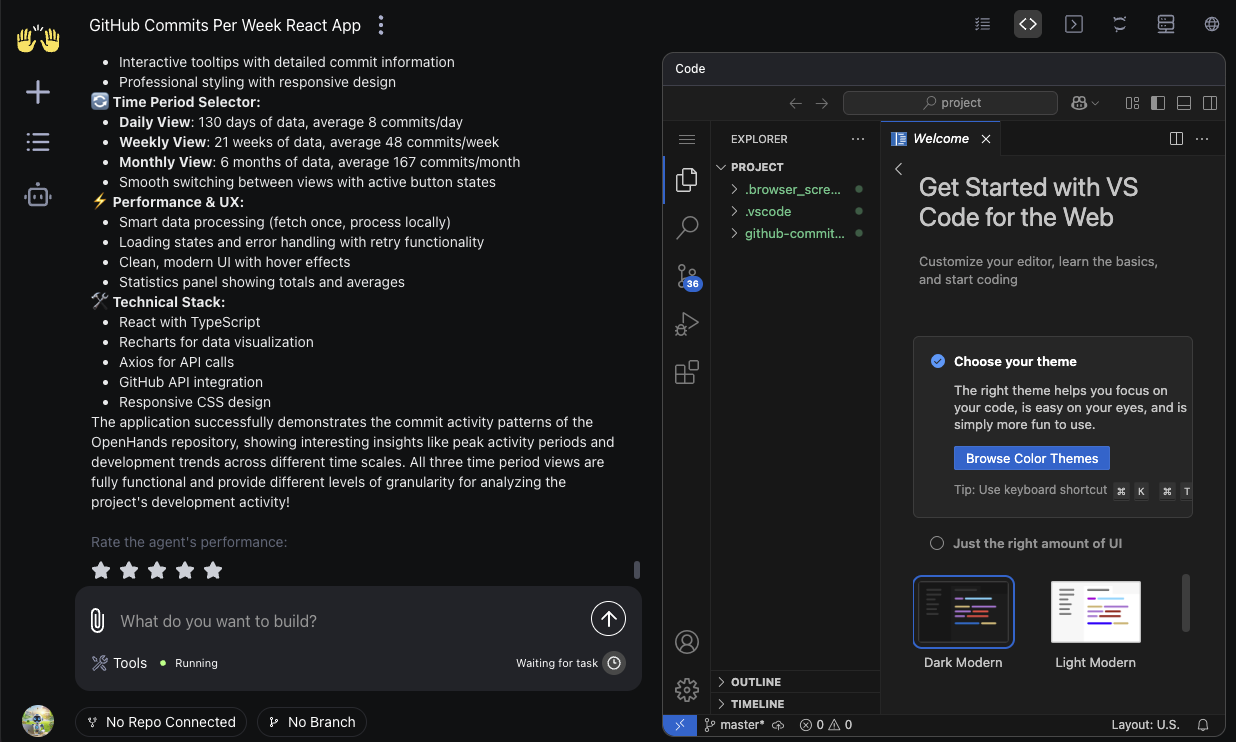Close the Welcome tab
Image resolution: width=1236 pixels, height=742 pixels.
(x=986, y=139)
